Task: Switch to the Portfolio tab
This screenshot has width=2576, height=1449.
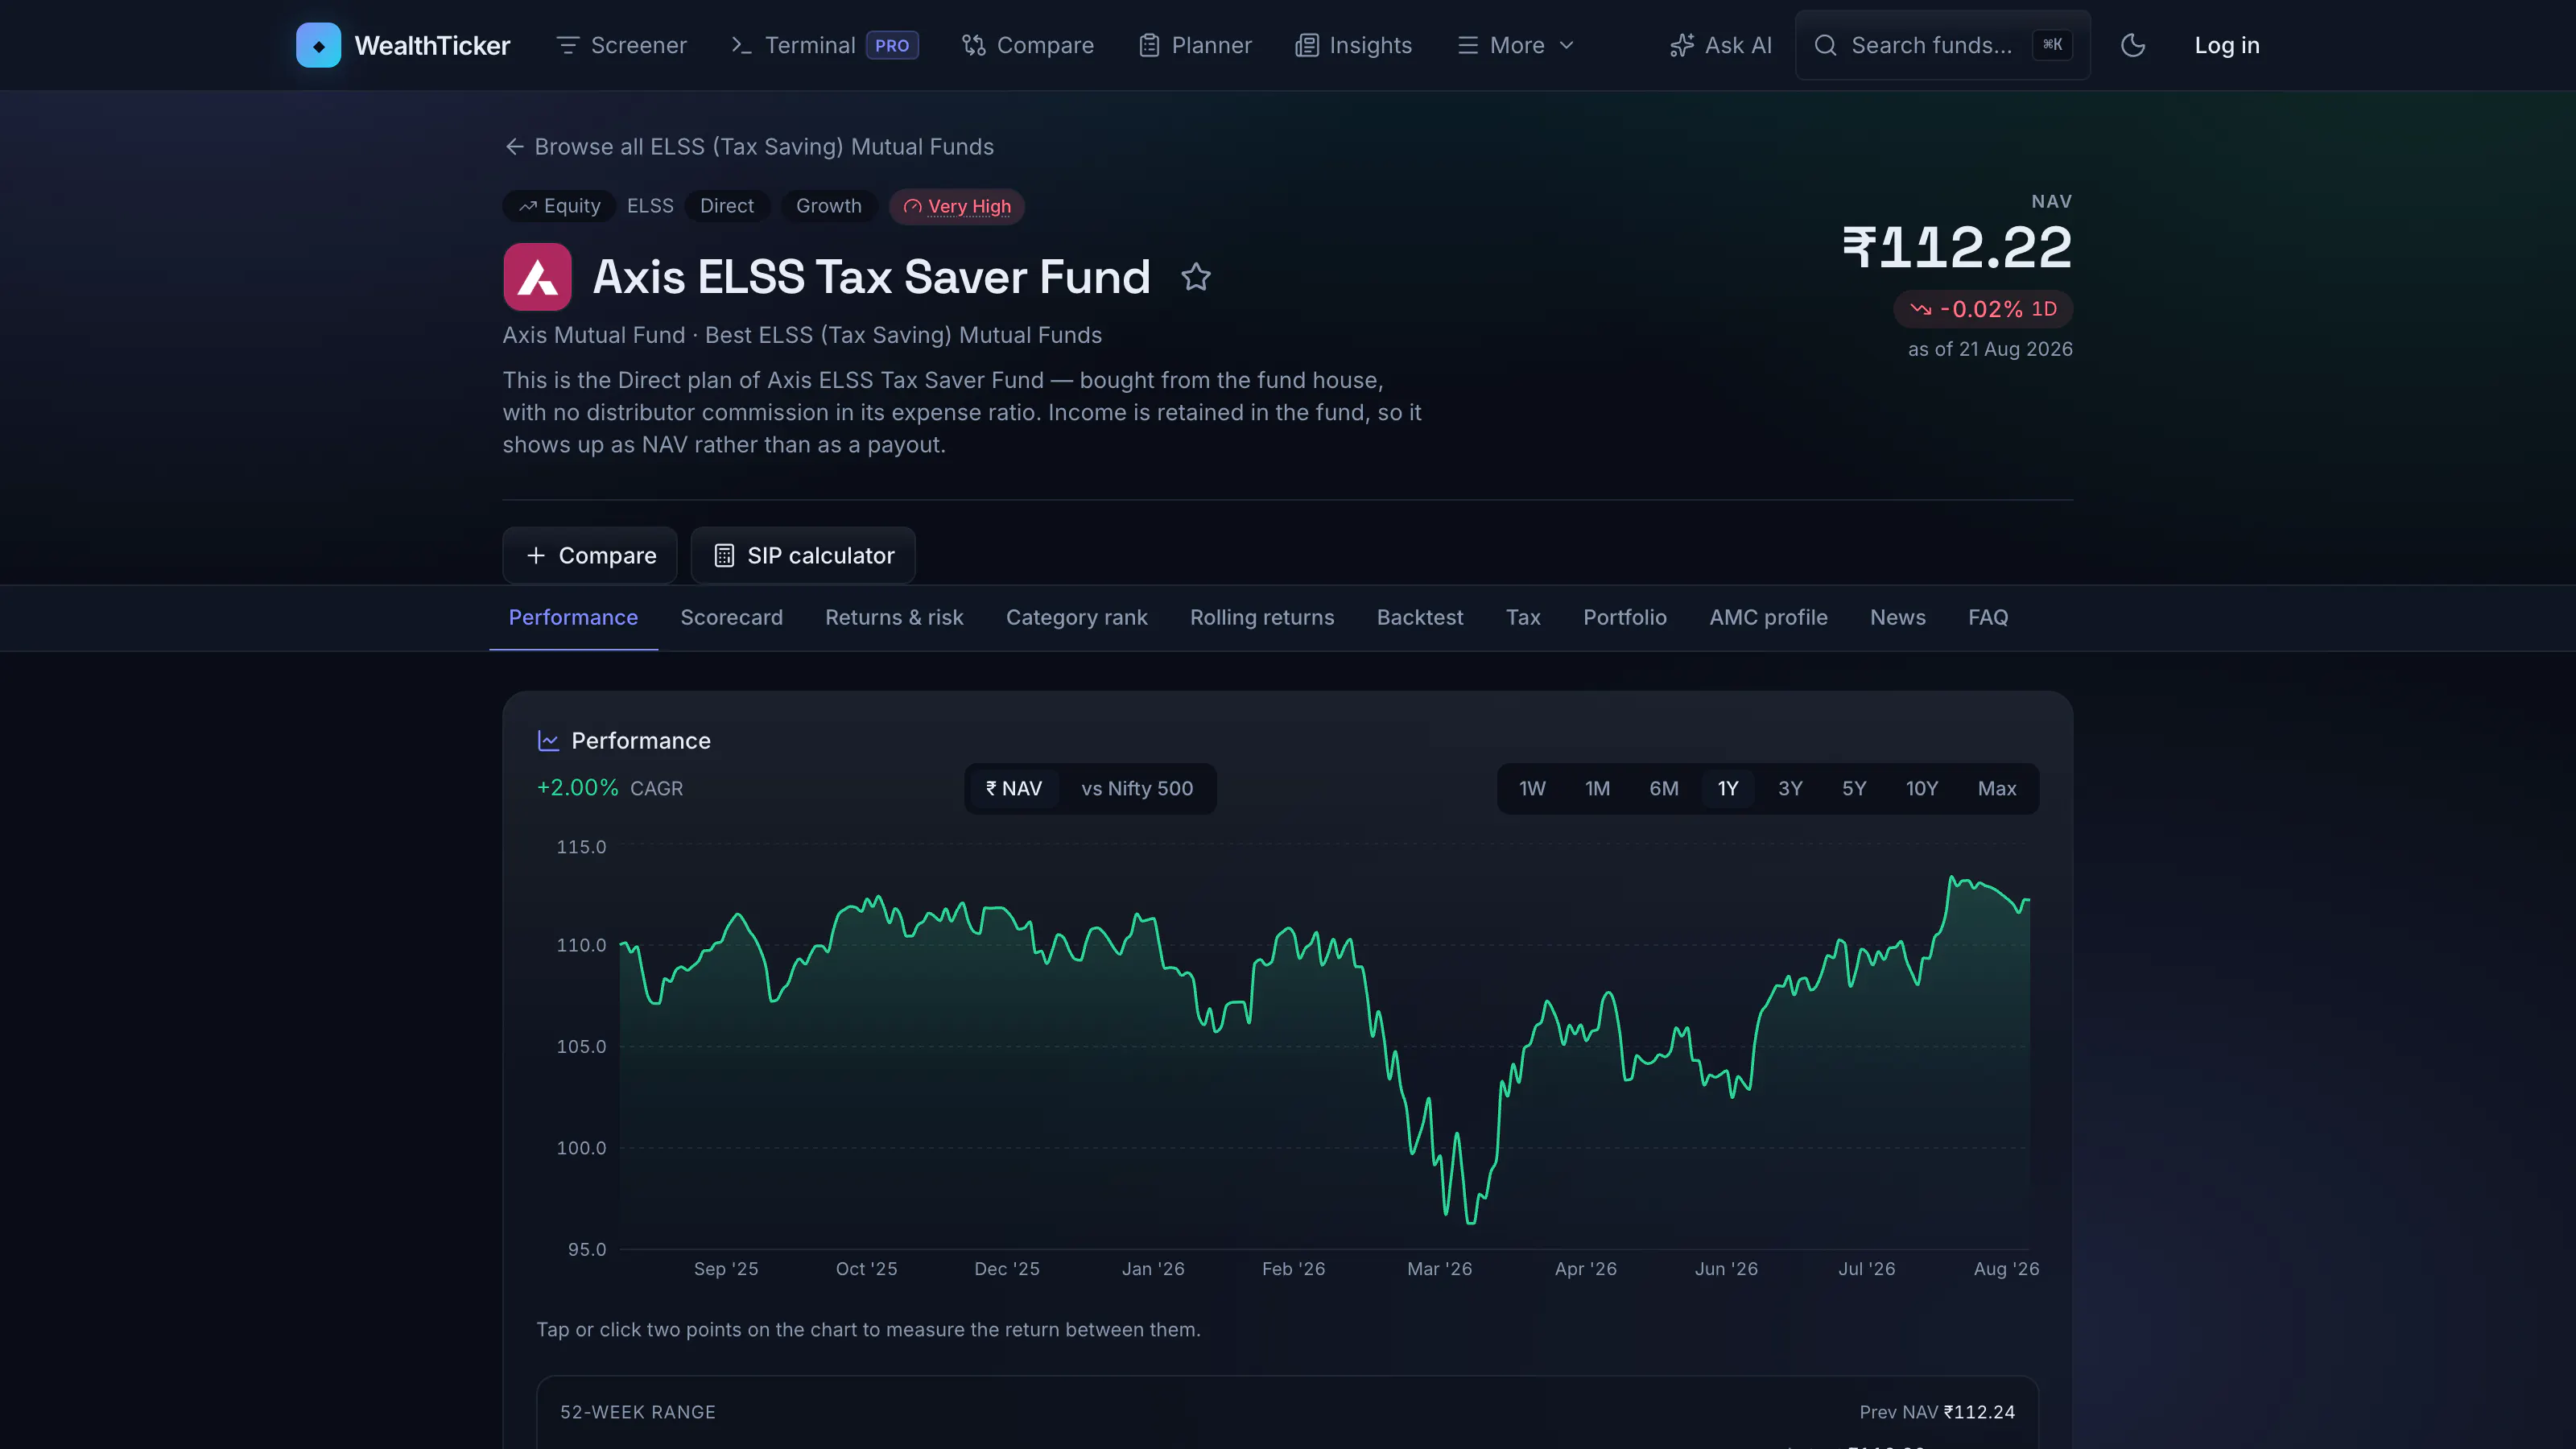Action: pyautogui.click(x=1625, y=618)
